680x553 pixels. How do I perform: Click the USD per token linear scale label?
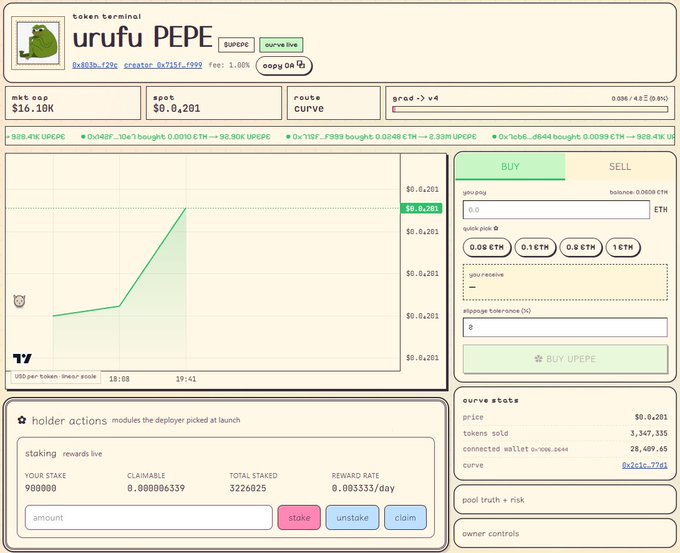point(56,376)
